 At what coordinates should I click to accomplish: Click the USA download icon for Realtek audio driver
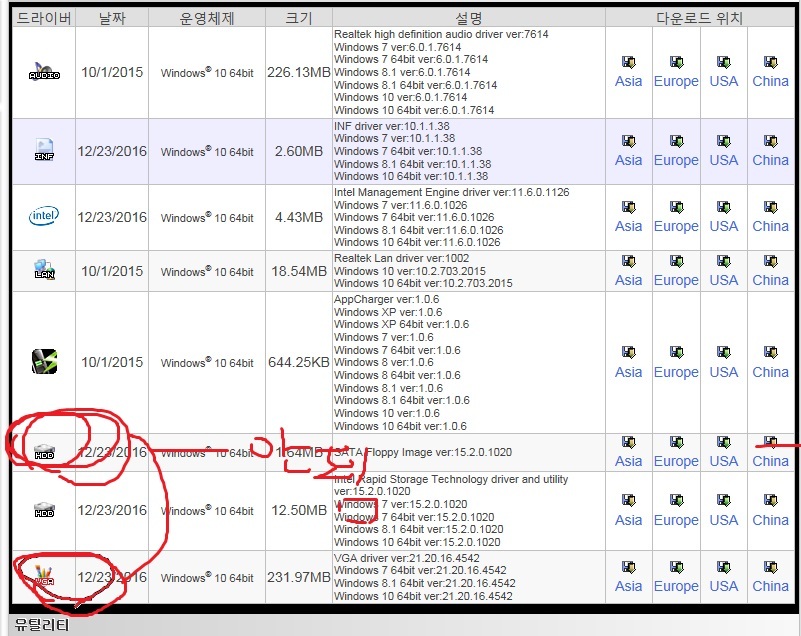[x=723, y=62]
